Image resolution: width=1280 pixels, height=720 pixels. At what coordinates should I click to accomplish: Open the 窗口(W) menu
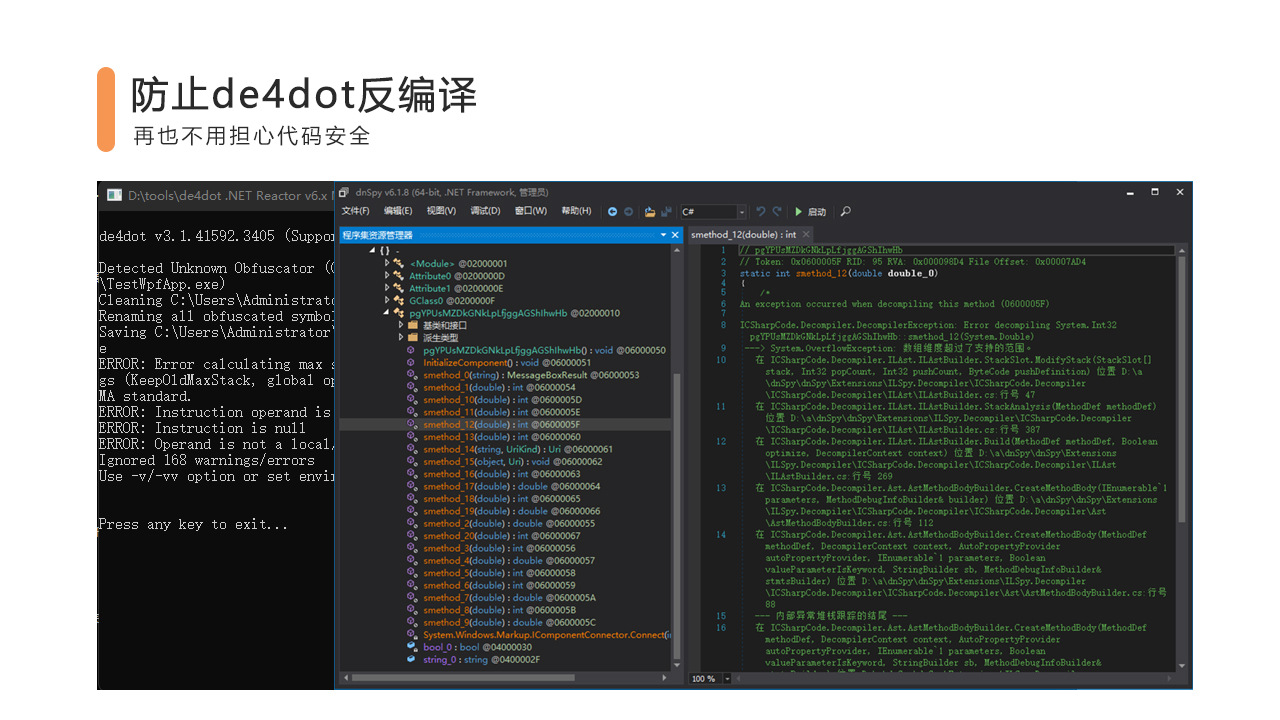coord(530,211)
